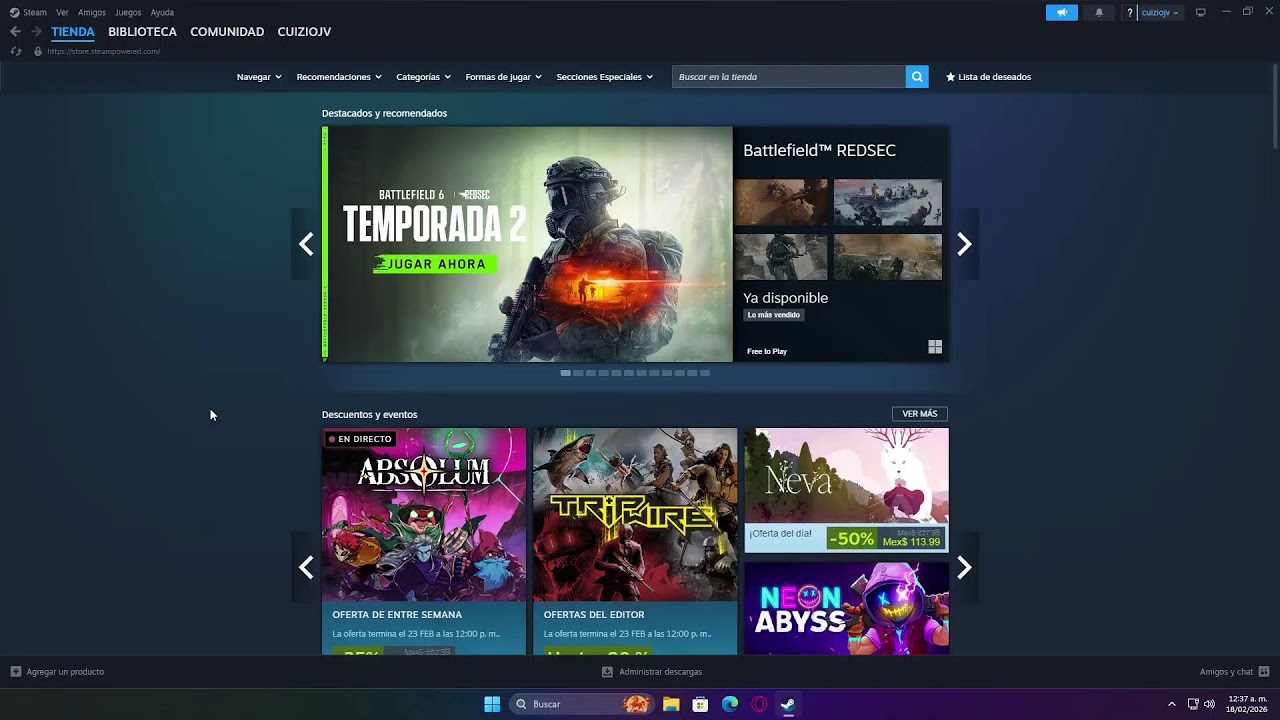Run store search with the magnifier button
The height and width of the screenshot is (720, 1280).
(917, 76)
